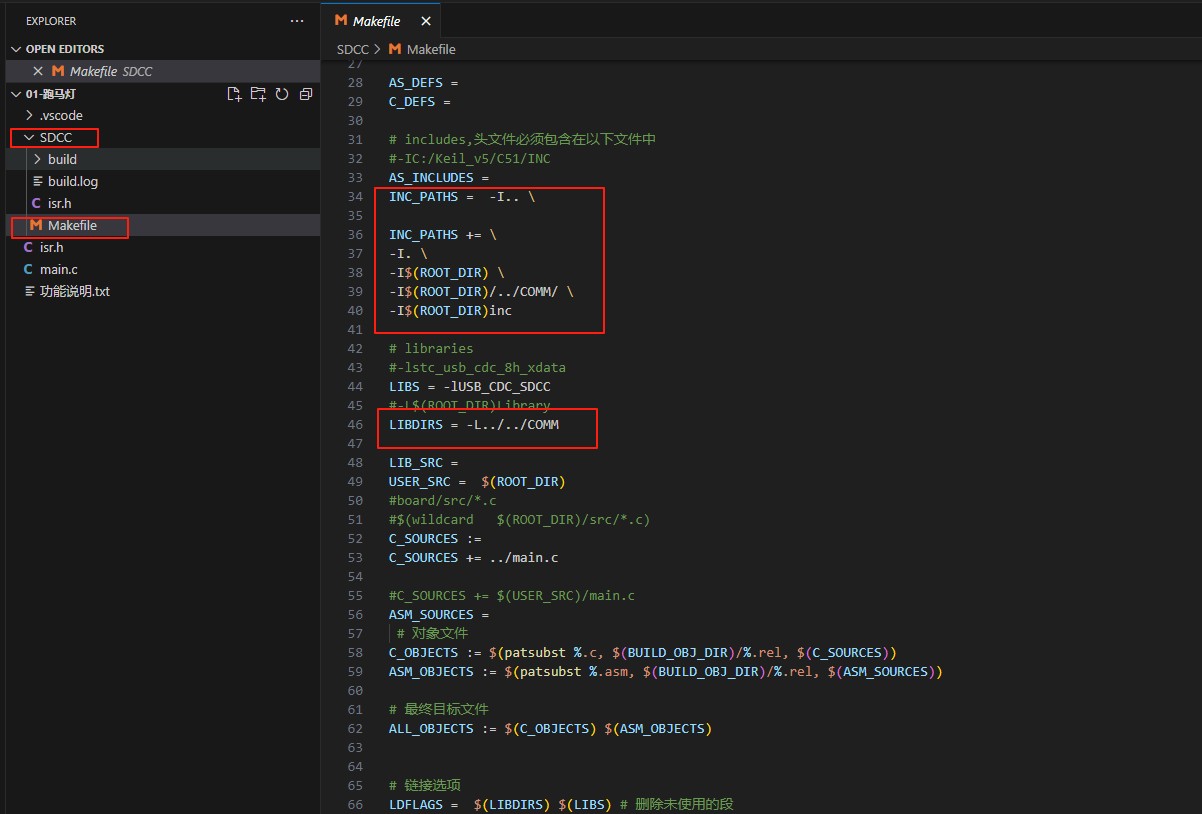The width and height of the screenshot is (1202, 814).
Task: Close the Makefile editor tab
Action: 427,21
